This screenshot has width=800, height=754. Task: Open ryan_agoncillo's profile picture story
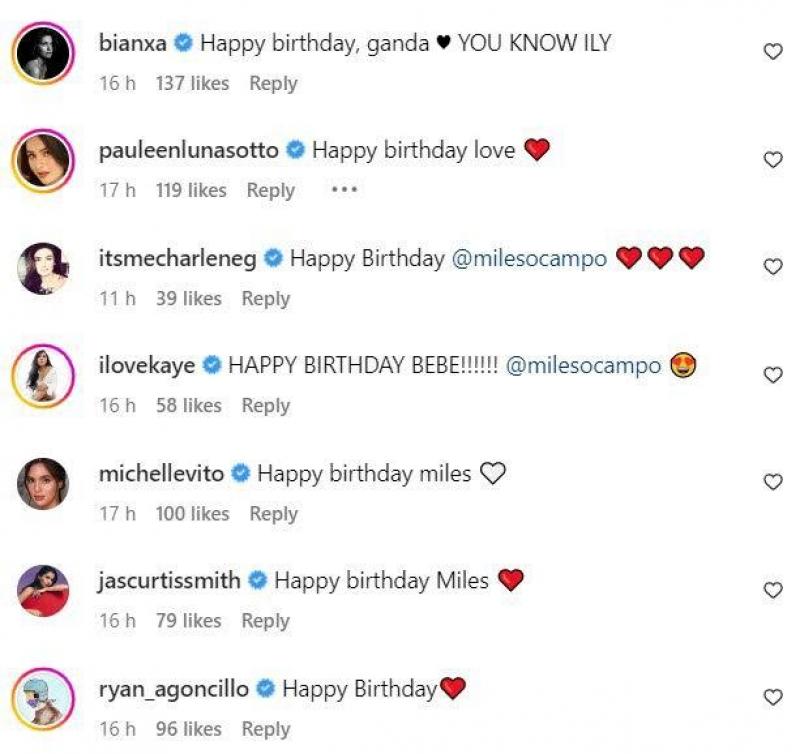(43, 698)
